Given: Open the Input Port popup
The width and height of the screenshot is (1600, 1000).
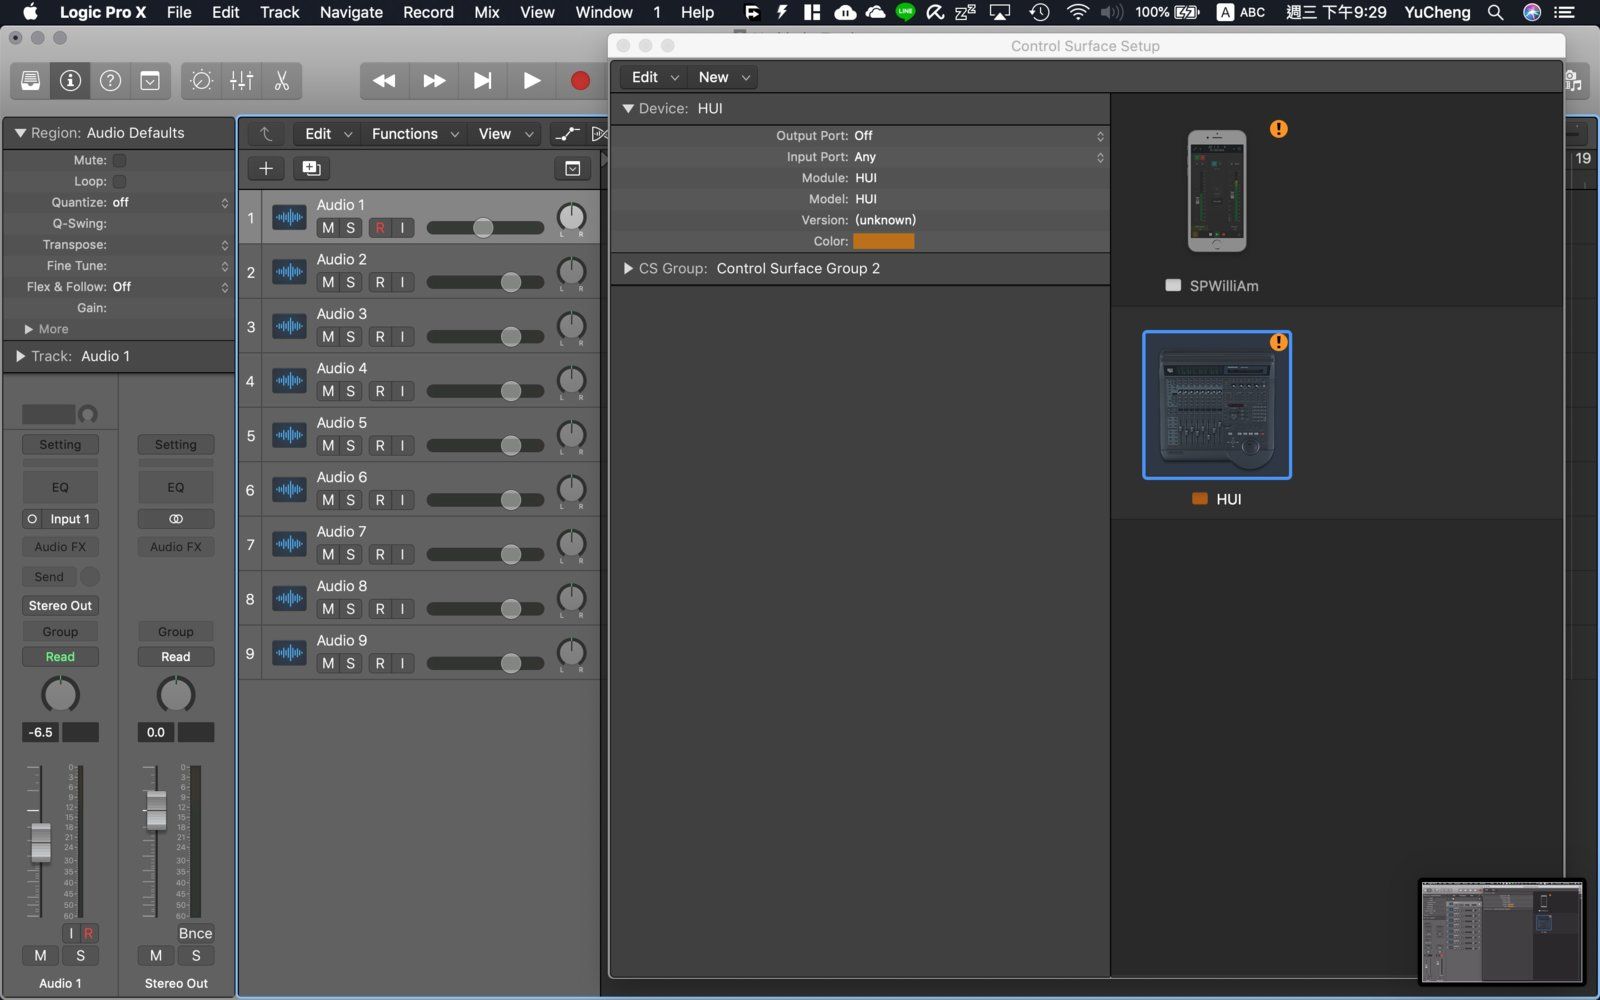Looking at the screenshot, I should (x=978, y=157).
